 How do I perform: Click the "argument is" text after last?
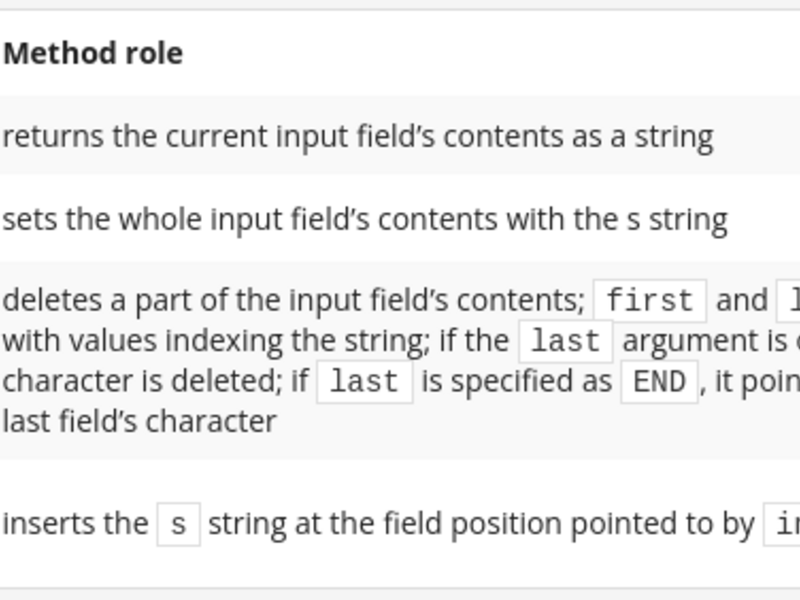[711, 341]
